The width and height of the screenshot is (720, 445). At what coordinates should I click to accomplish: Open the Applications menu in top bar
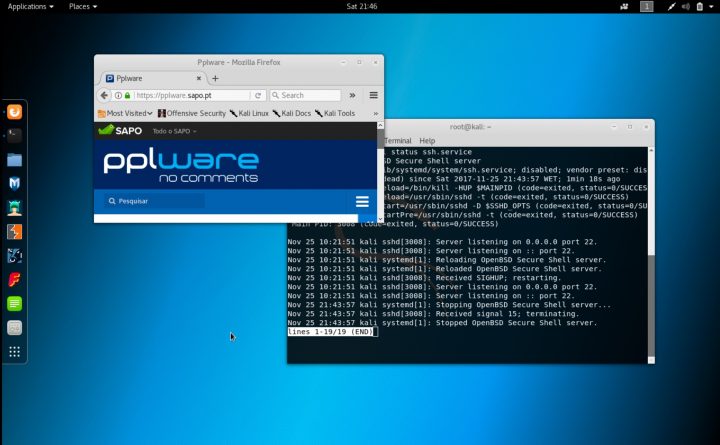(31, 6)
